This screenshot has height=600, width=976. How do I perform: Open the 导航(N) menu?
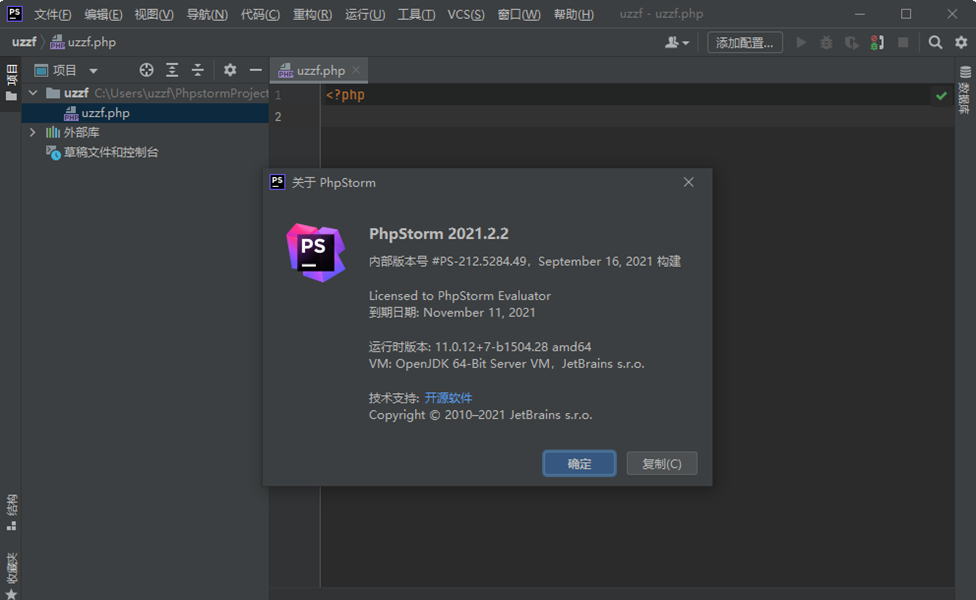pos(207,14)
